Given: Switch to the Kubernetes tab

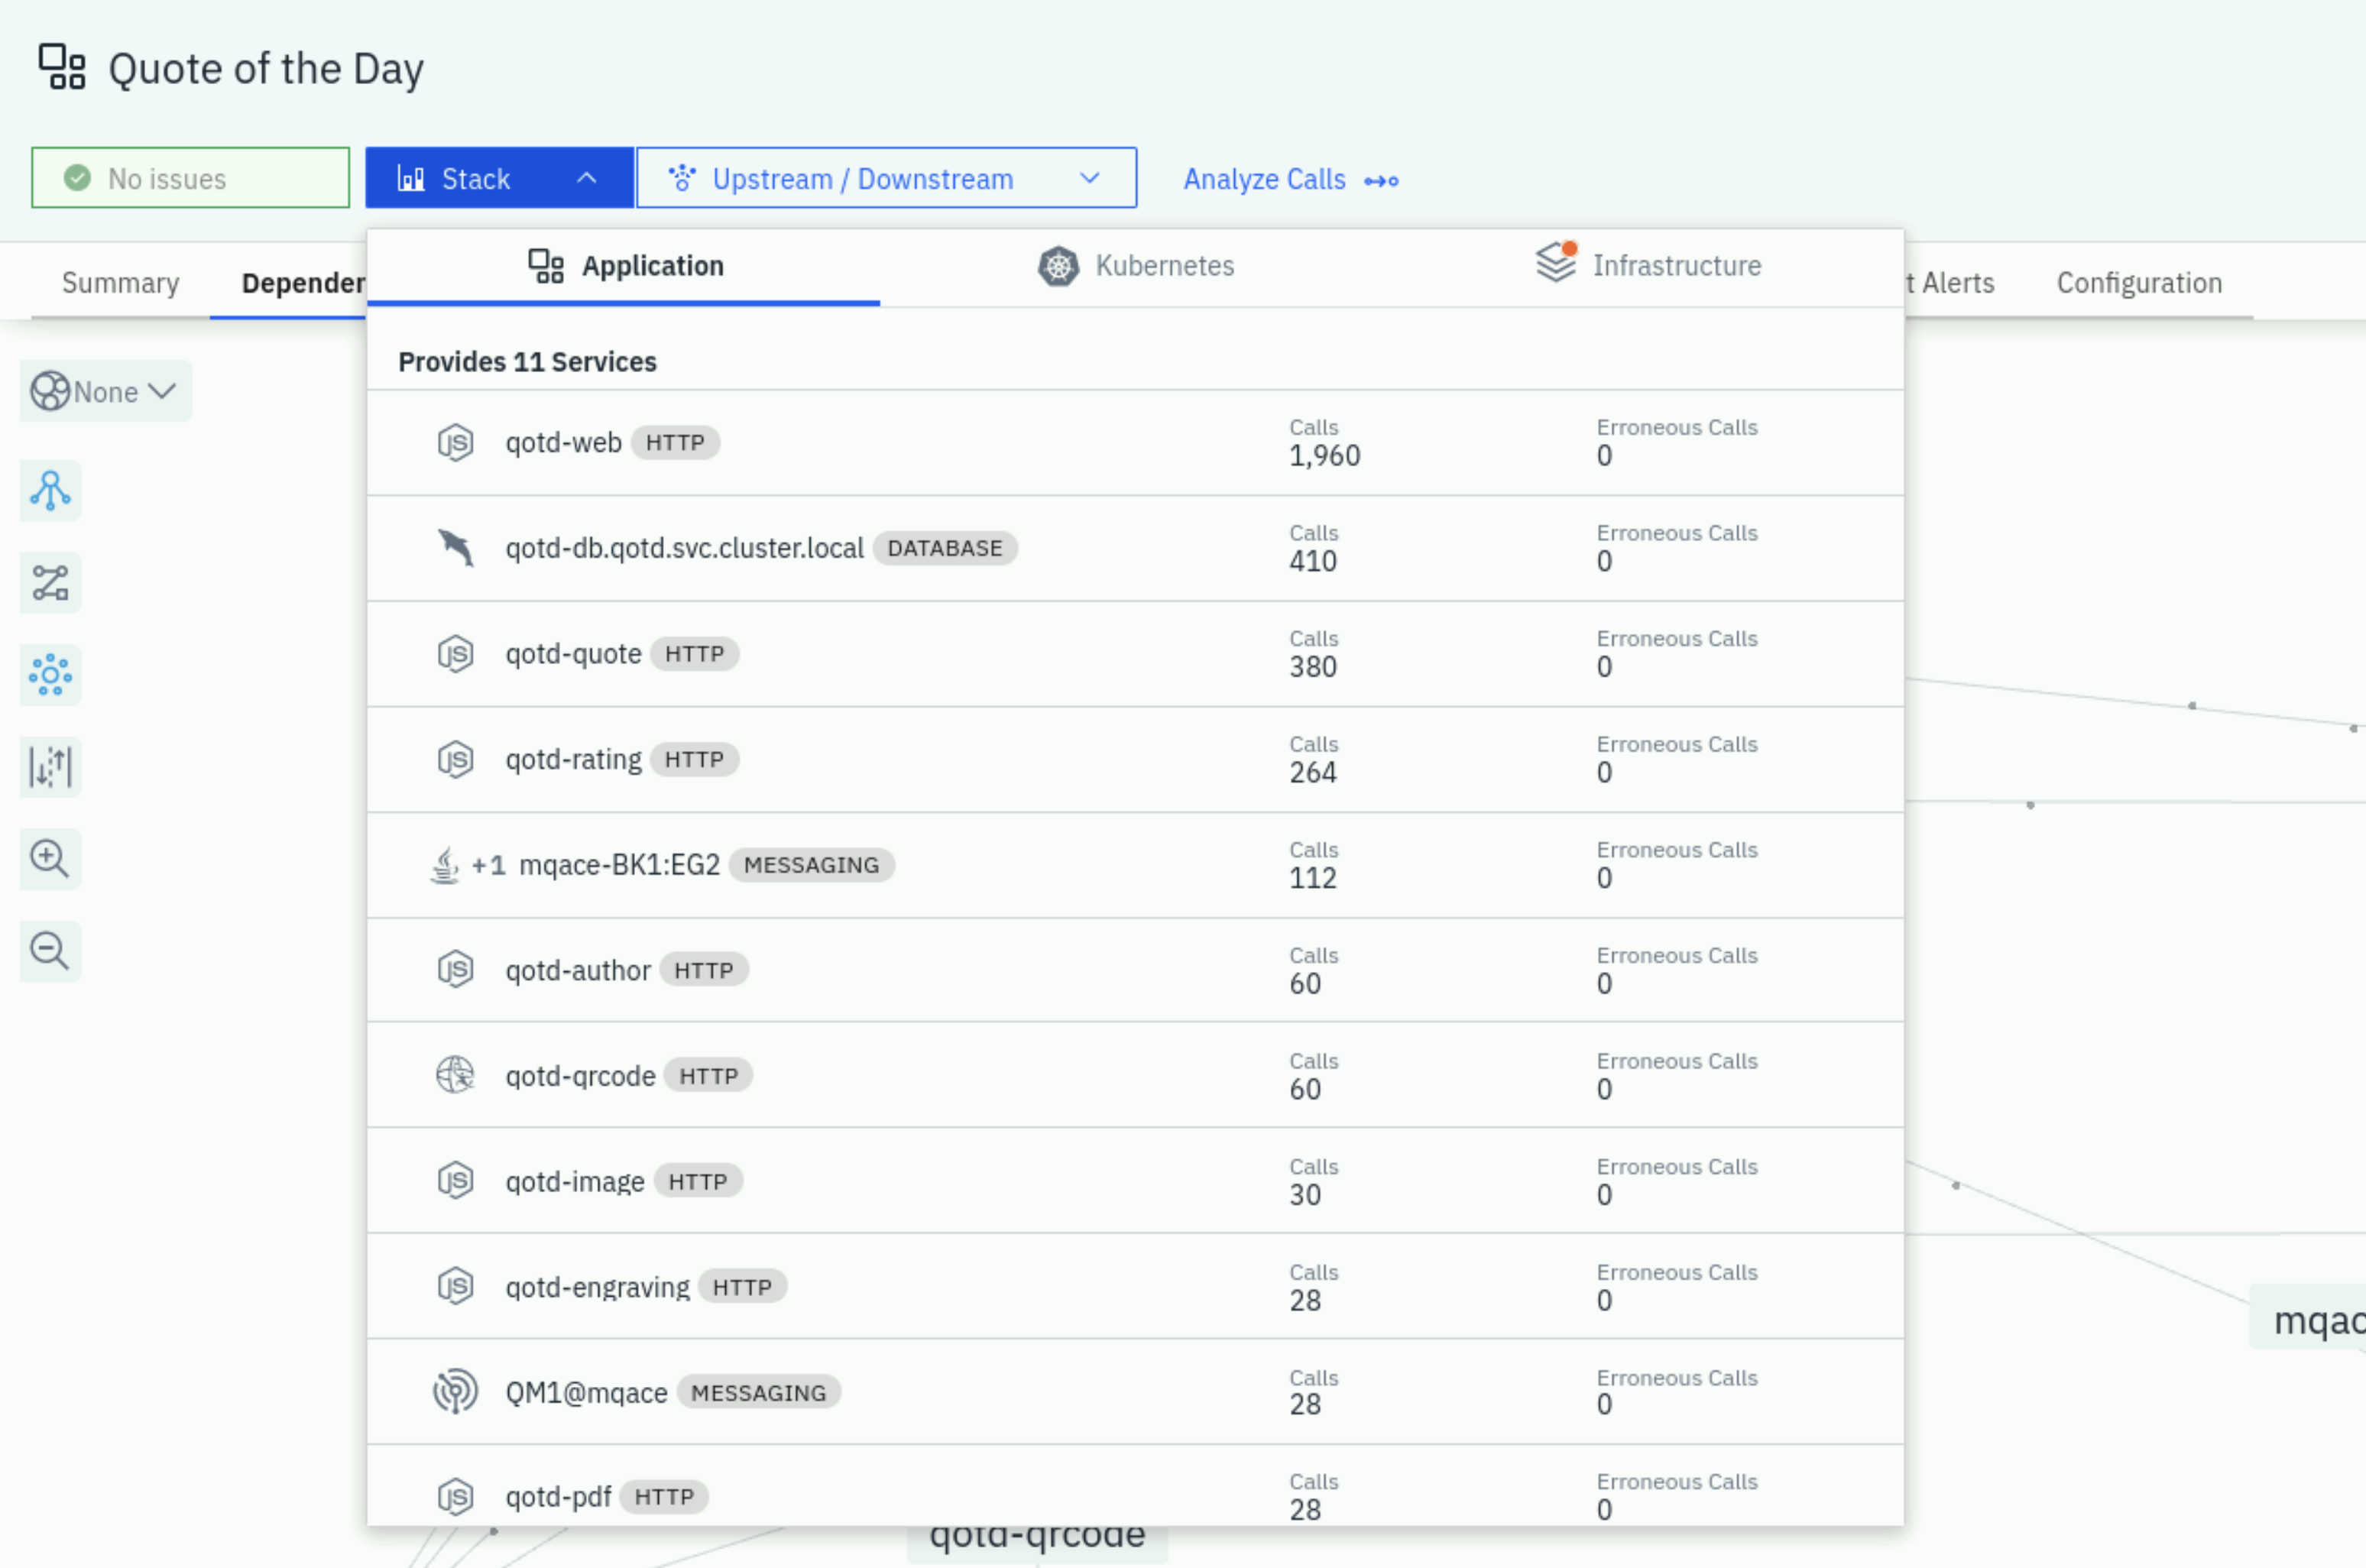Looking at the screenshot, I should click(1136, 266).
